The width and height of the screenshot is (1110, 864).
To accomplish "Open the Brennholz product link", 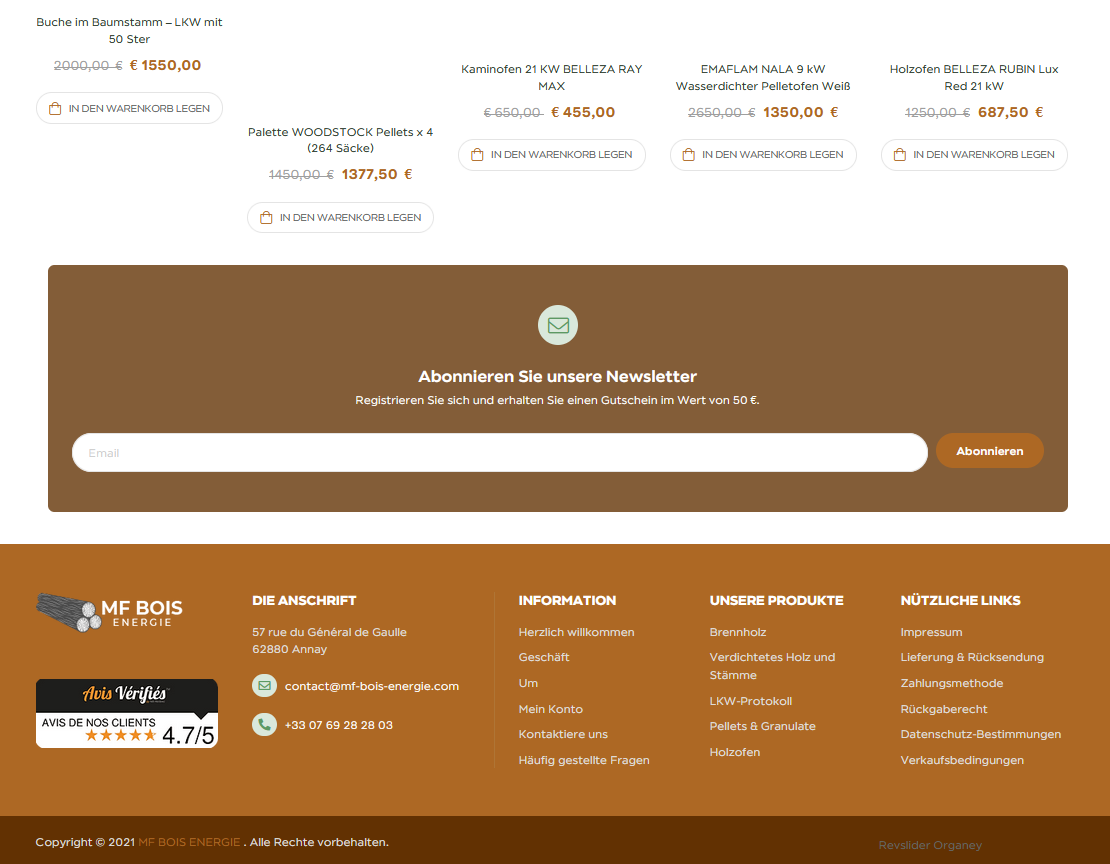I will point(737,632).
